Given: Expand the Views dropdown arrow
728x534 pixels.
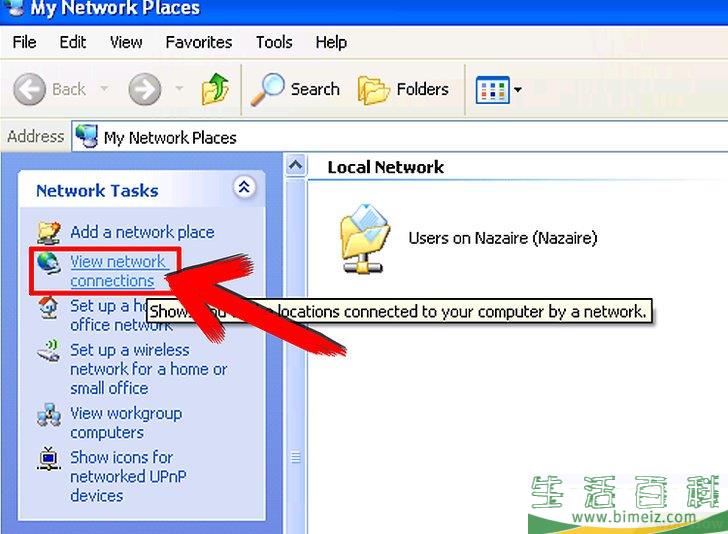Looking at the screenshot, I should tap(518, 89).
